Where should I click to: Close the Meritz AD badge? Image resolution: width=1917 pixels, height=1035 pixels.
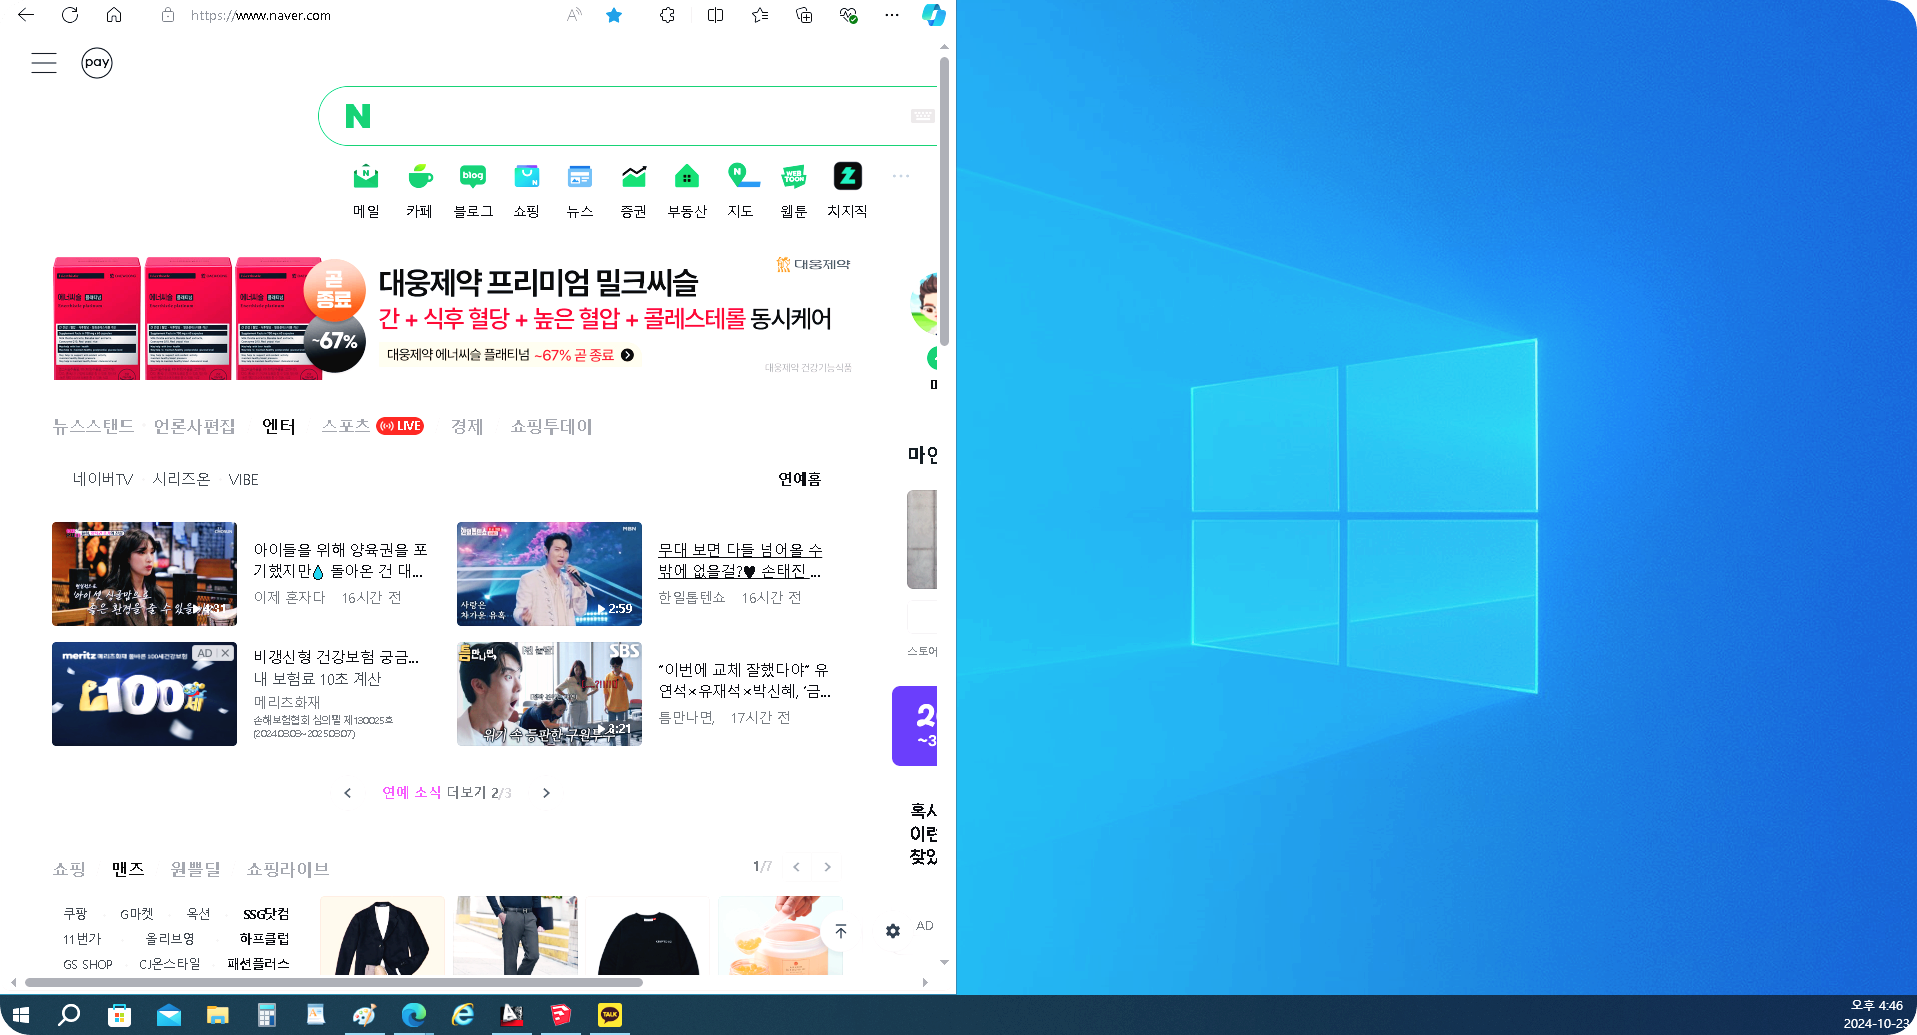coord(226,653)
